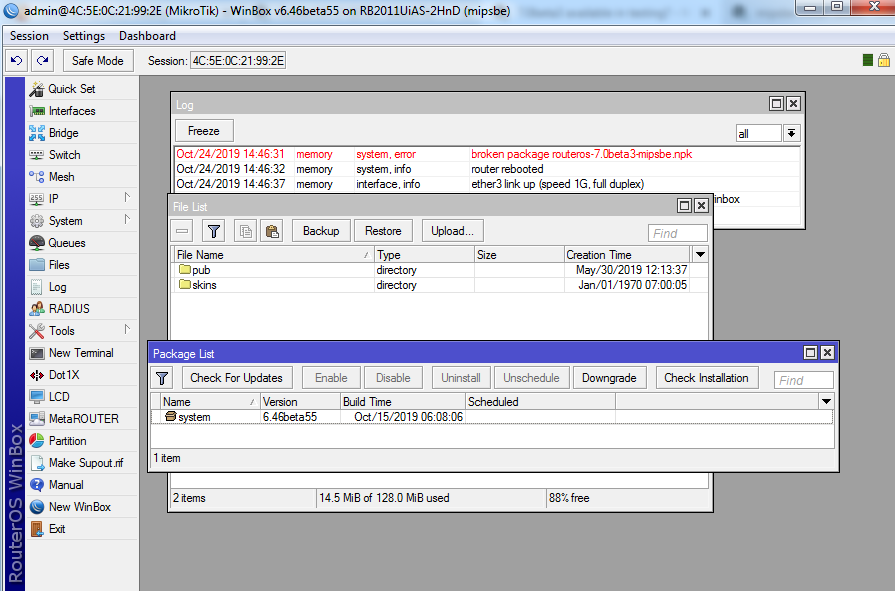Image resolution: width=895 pixels, height=591 pixels.
Task: Click the Package List Find field
Action: 804,380
